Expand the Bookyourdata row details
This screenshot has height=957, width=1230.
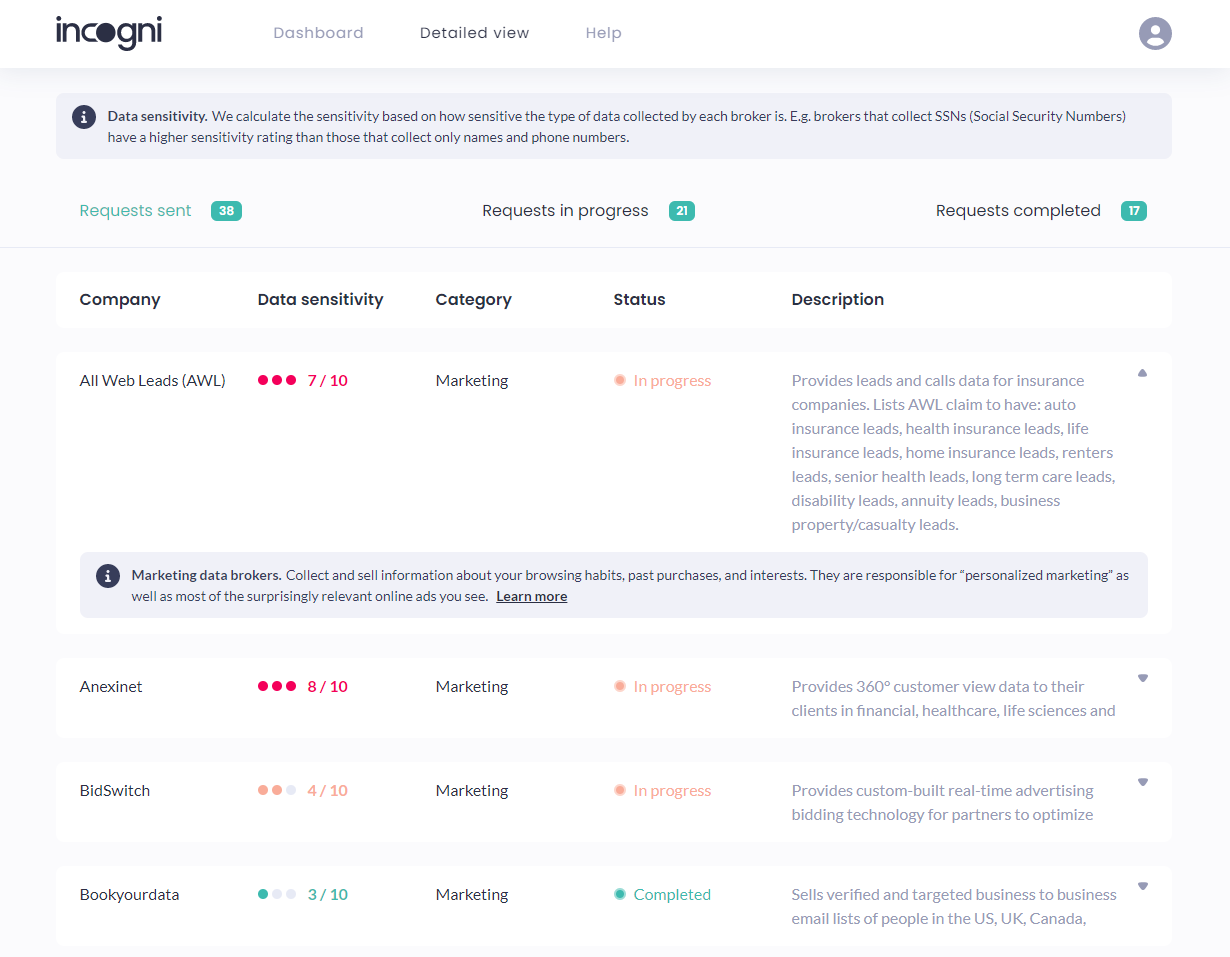(1142, 886)
